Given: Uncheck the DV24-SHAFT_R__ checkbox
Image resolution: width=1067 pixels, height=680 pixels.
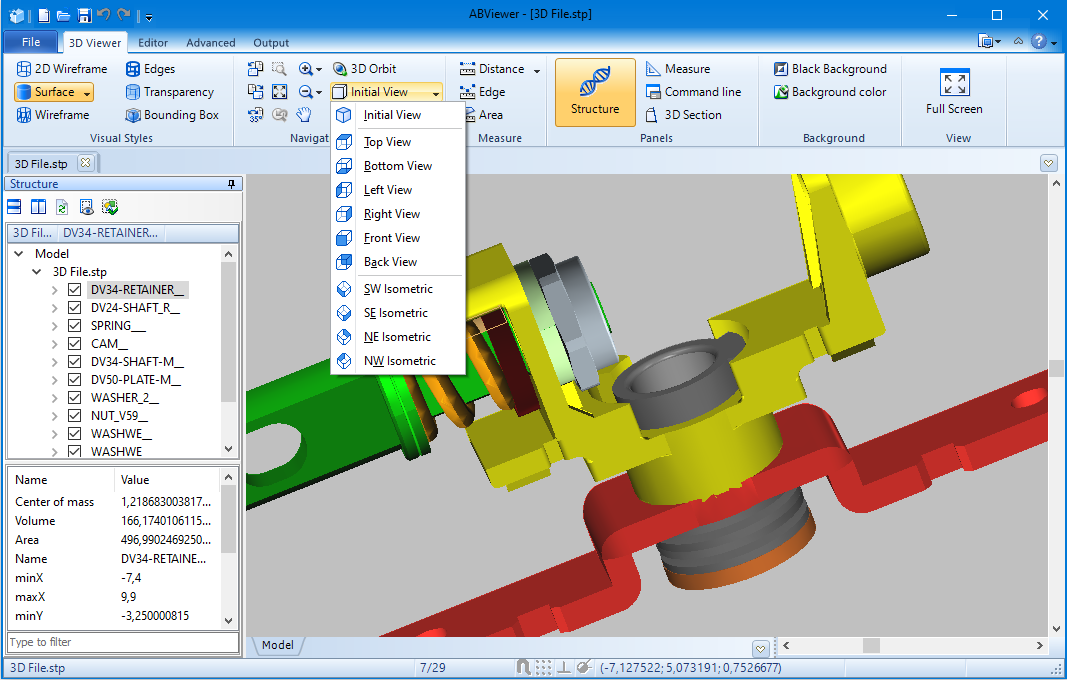Looking at the screenshot, I should point(75,308).
